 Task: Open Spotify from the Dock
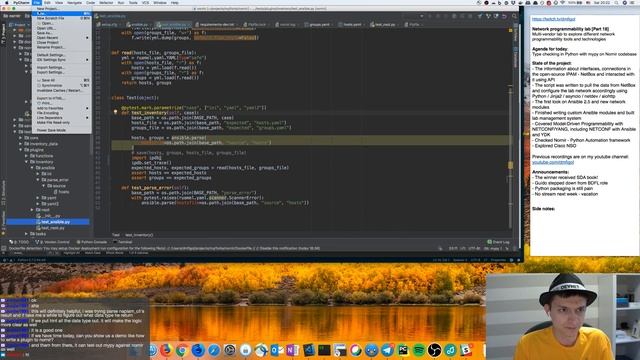pyautogui.click(x=419, y=350)
